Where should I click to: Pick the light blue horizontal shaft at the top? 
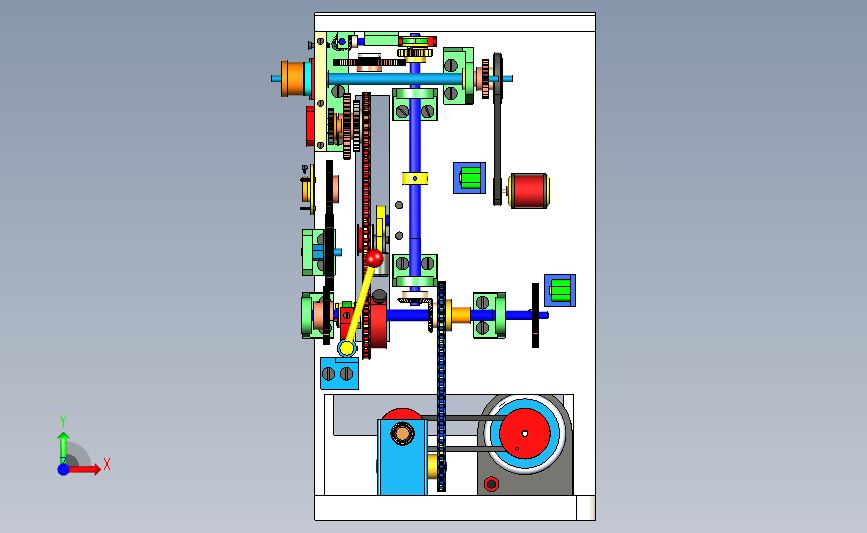pos(396,79)
